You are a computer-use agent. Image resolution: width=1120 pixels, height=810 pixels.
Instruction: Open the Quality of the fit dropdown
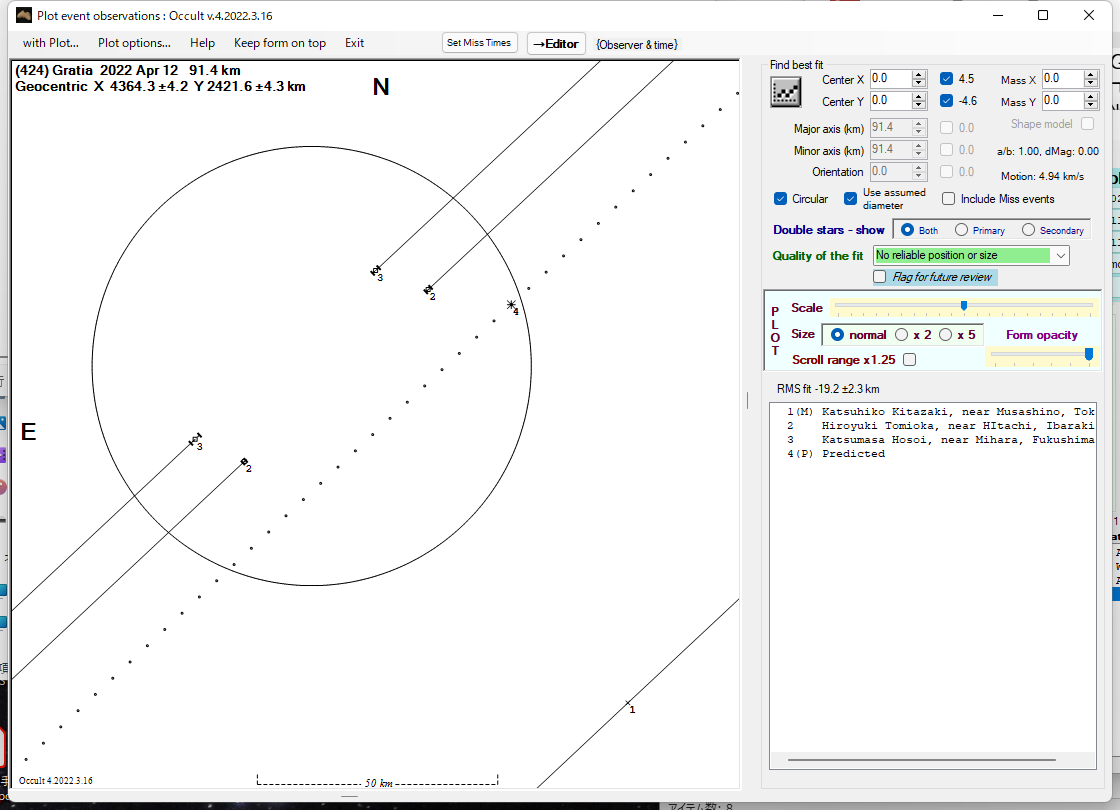point(1060,256)
